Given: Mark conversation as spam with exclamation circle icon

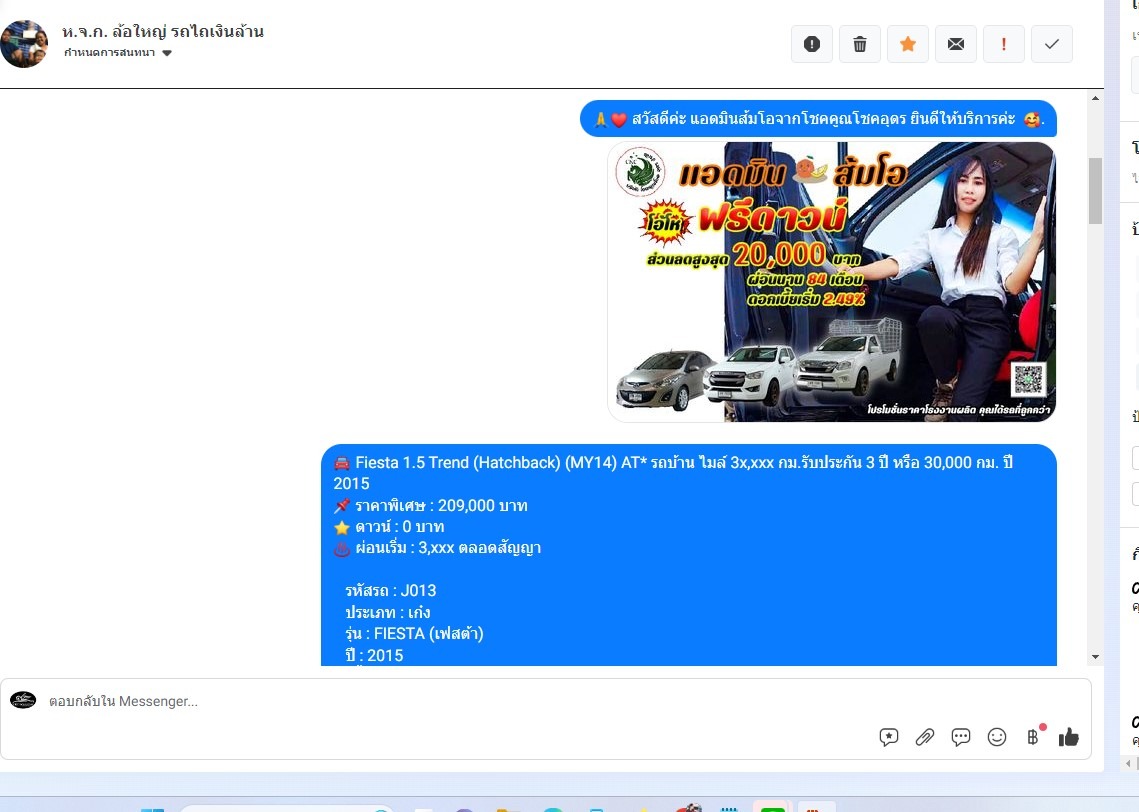Looking at the screenshot, I should (x=811, y=44).
